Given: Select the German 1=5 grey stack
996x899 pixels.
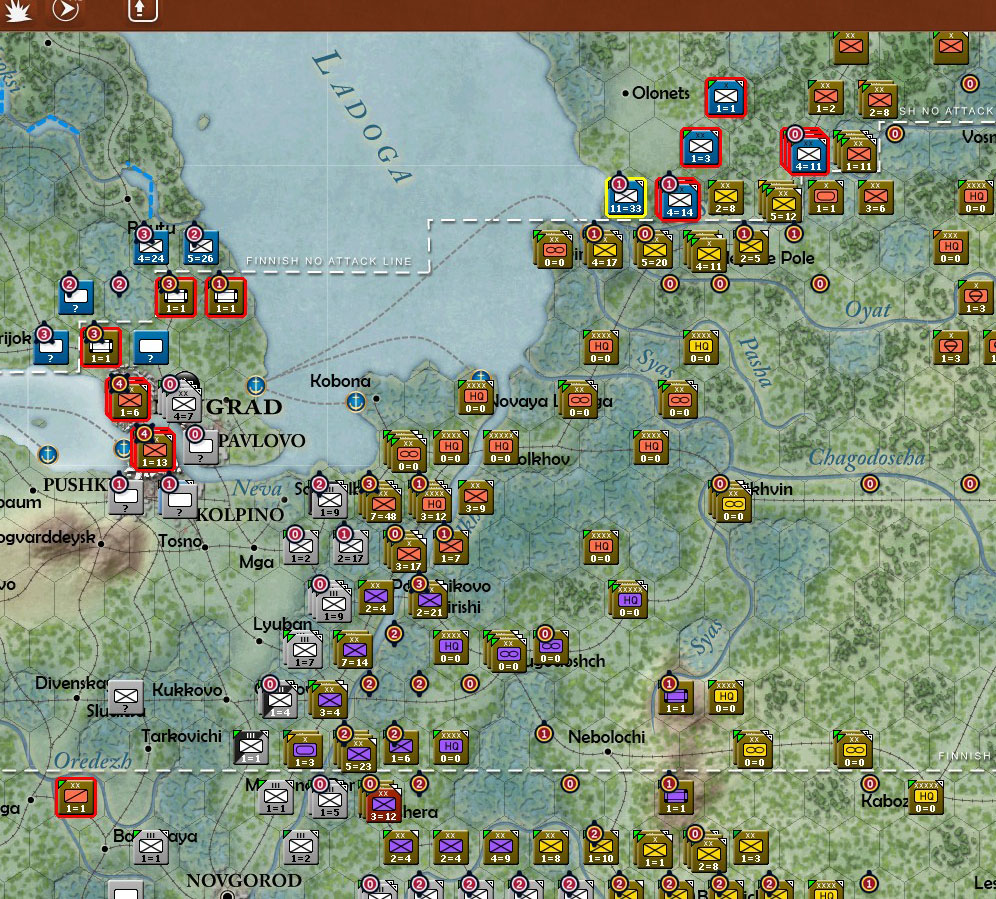Looking at the screenshot, I should [x=329, y=801].
